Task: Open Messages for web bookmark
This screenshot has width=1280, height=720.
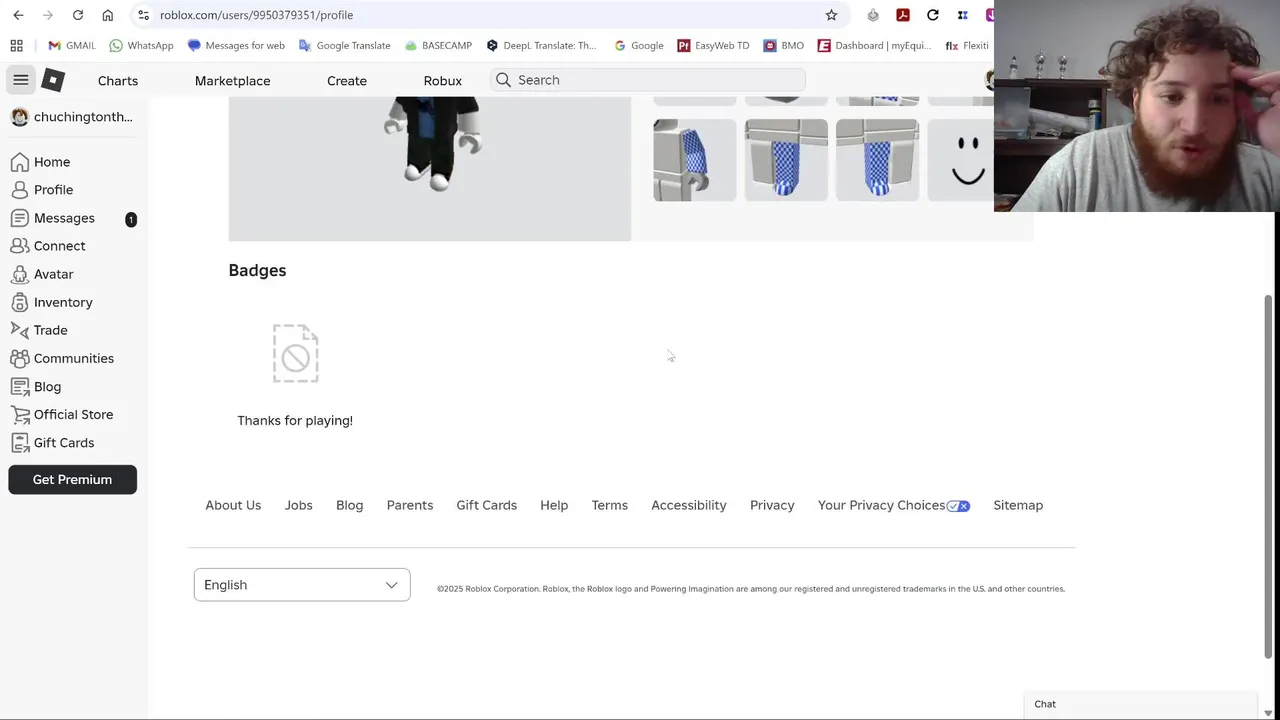Action: click(x=236, y=45)
